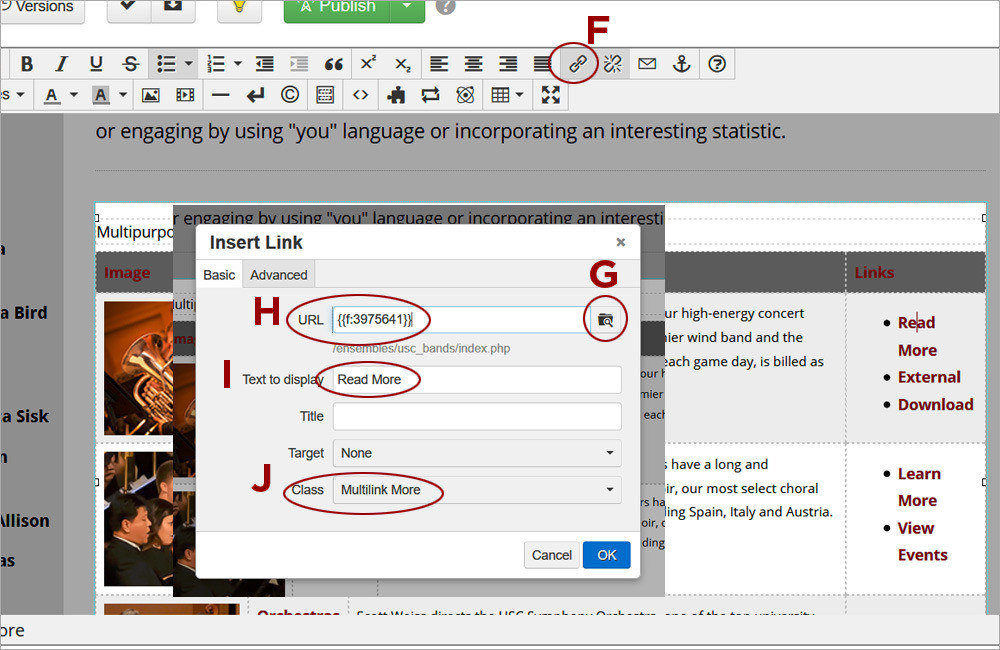Apply superscript formatting
The height and width of the screenshot is (650, 1000).
pyautogui.click(x=369, y=64)
